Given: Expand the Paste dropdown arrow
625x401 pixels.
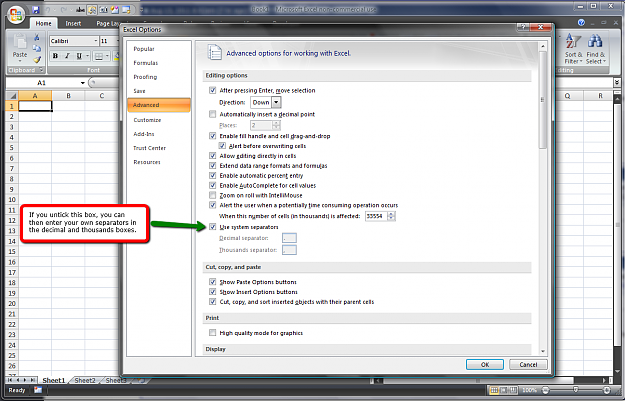Looking at the screenshot, I should tap(20, 61).
